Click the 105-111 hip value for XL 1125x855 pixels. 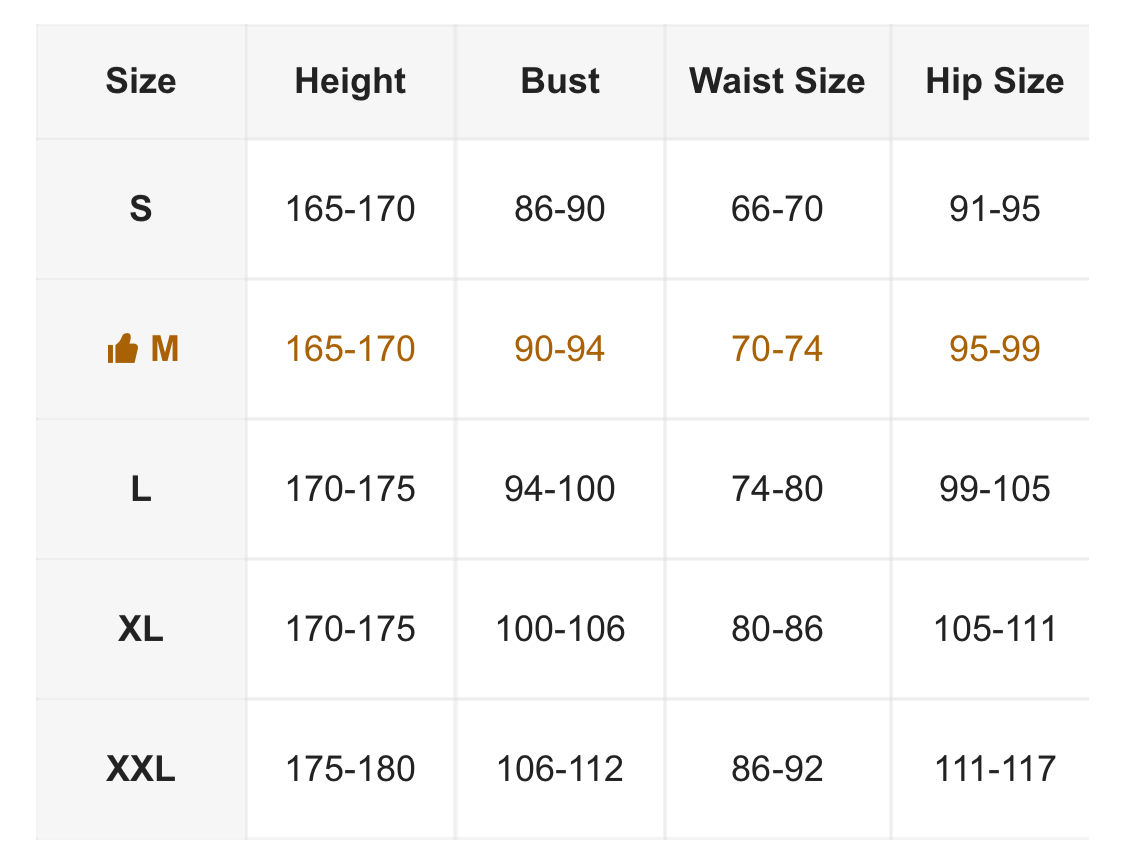click(x=994, y=629)
